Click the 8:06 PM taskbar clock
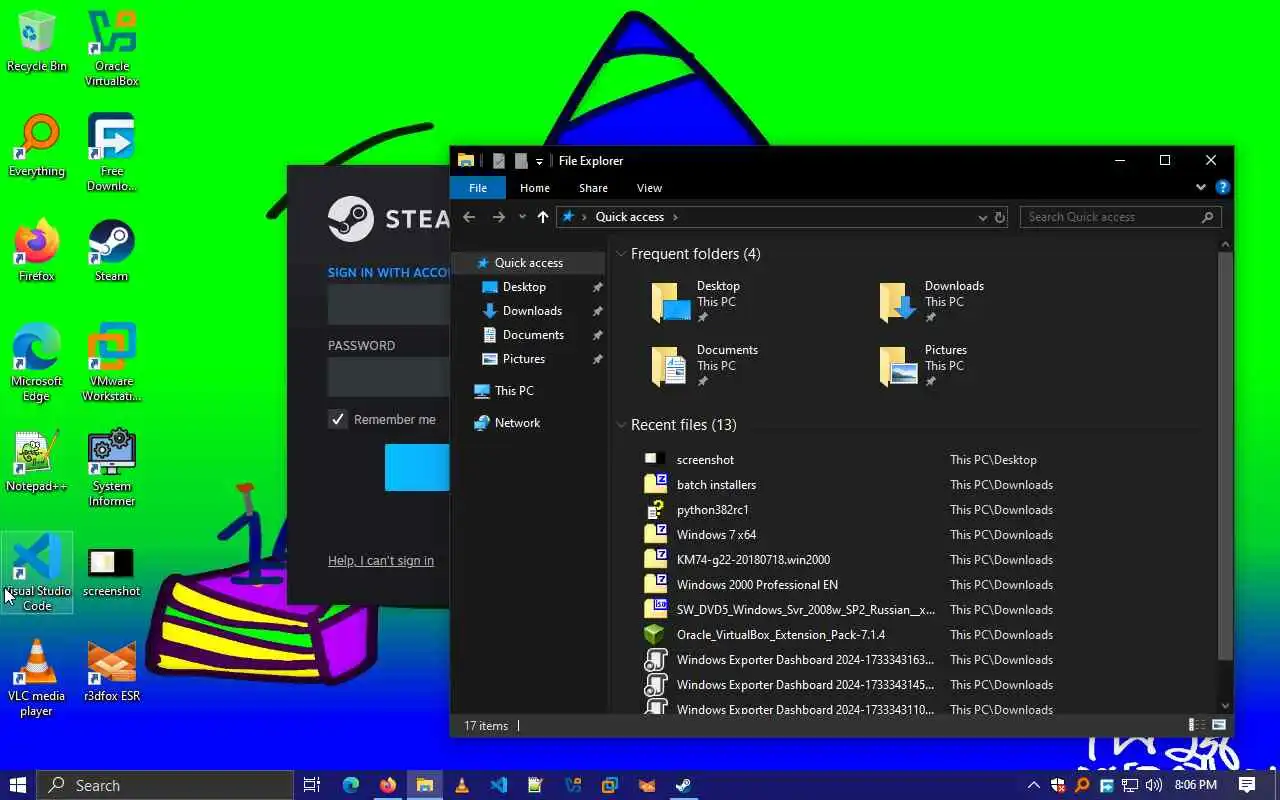The image size is (1280, 800). point(1196,785)
